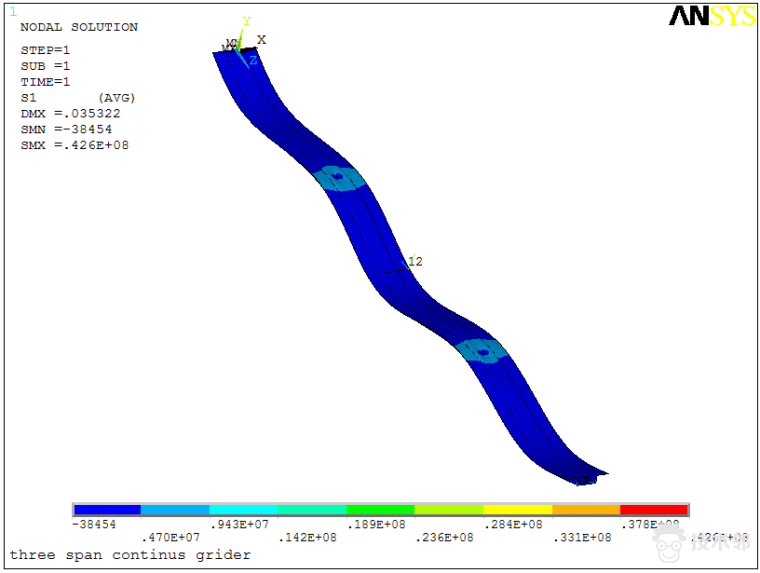Screen dimensions: 760x573
Task: Click the dark blue legend color band
Action: (x=107, y=510)
